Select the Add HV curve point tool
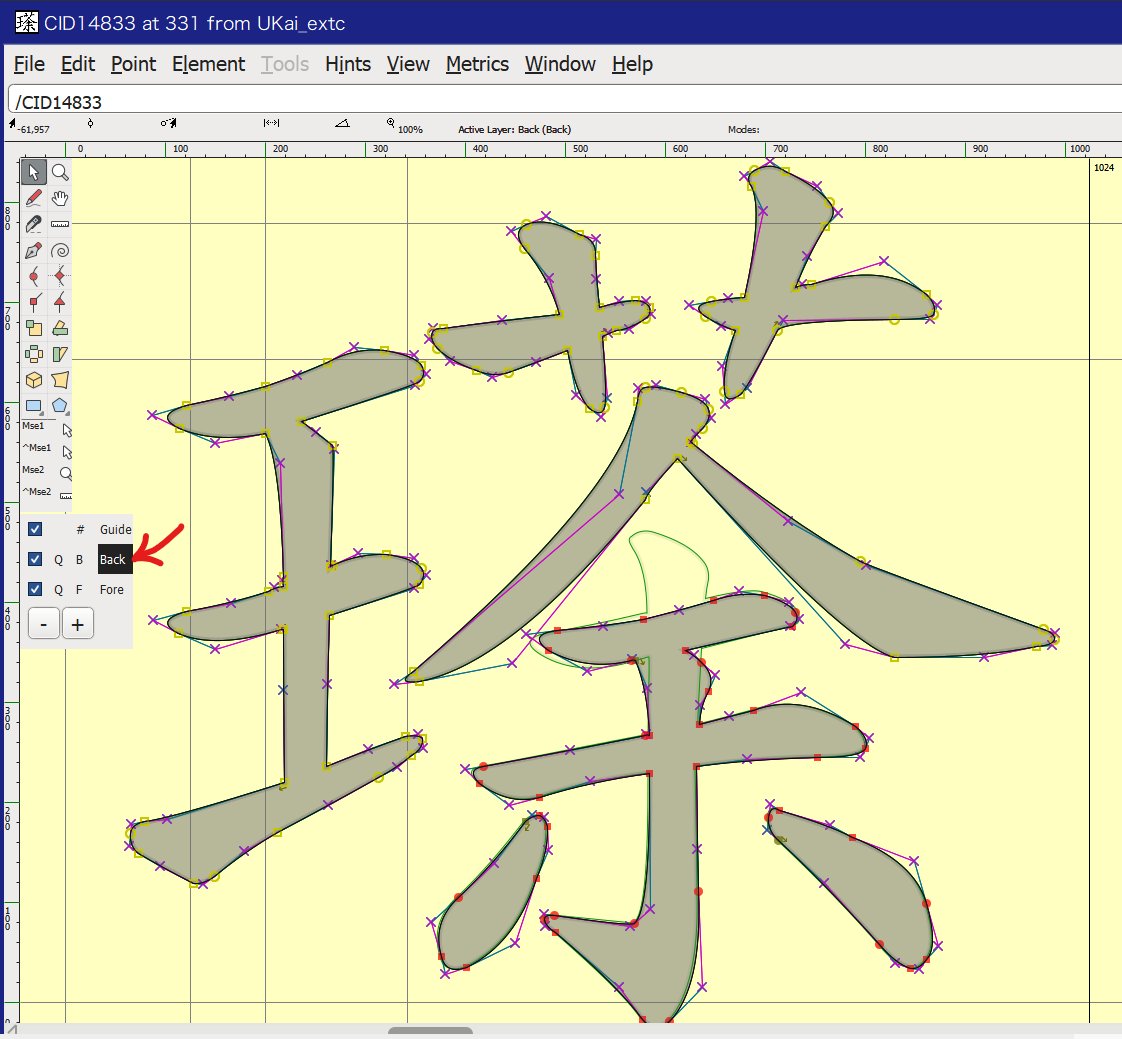1122x1039 pixels. pos(60,276)
